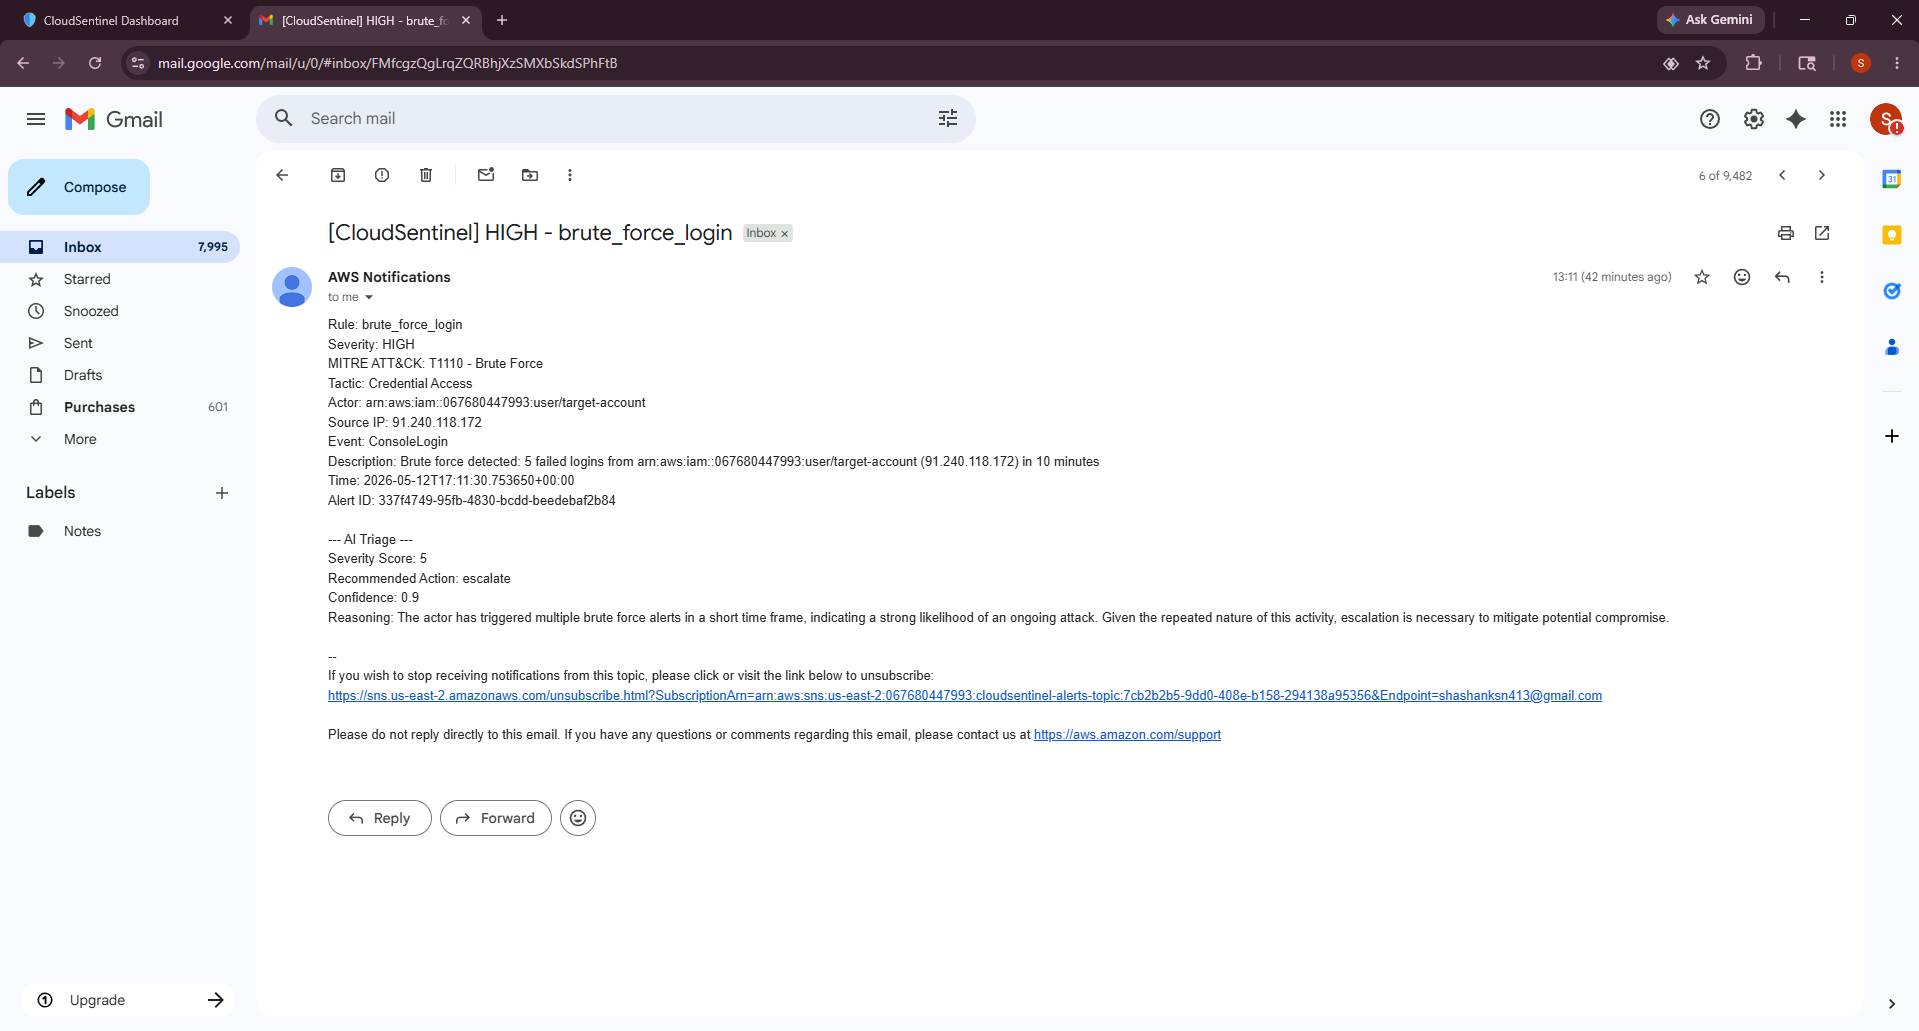The height and width of the screenshot is (1031, 1919).
Task: Open Google Keep side panel
Action: click(x=1892, y=235)
